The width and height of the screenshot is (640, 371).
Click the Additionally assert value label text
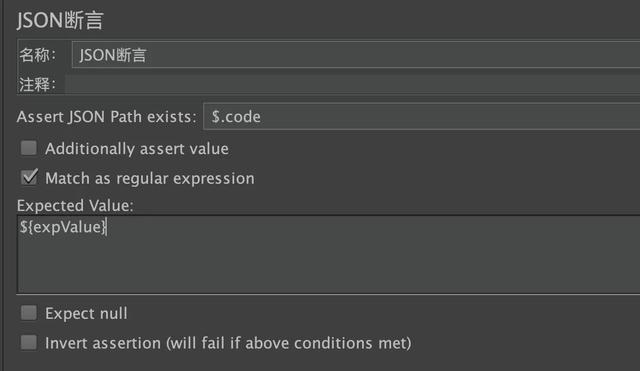[x=137, y=149]
